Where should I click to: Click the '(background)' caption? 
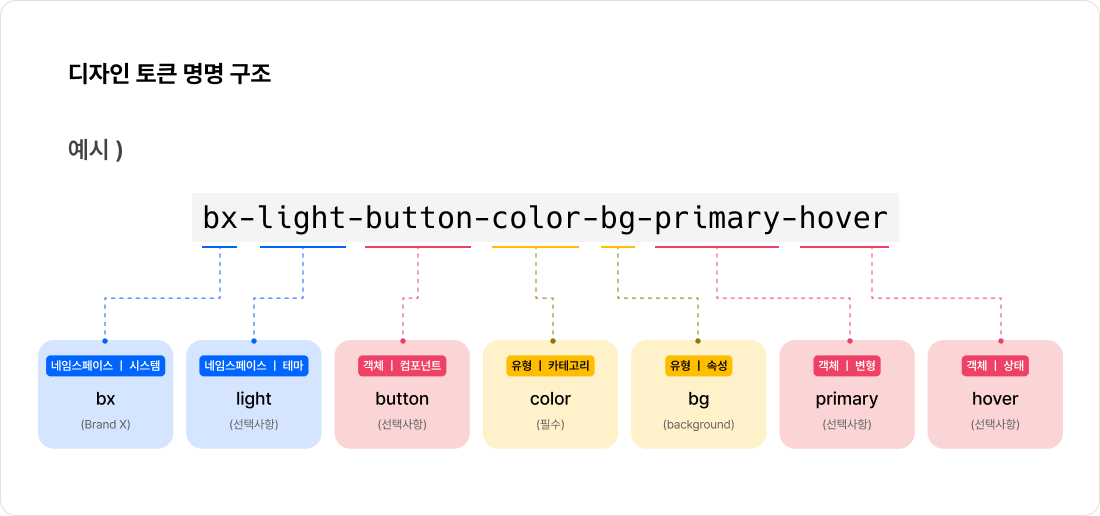point(698,424)
